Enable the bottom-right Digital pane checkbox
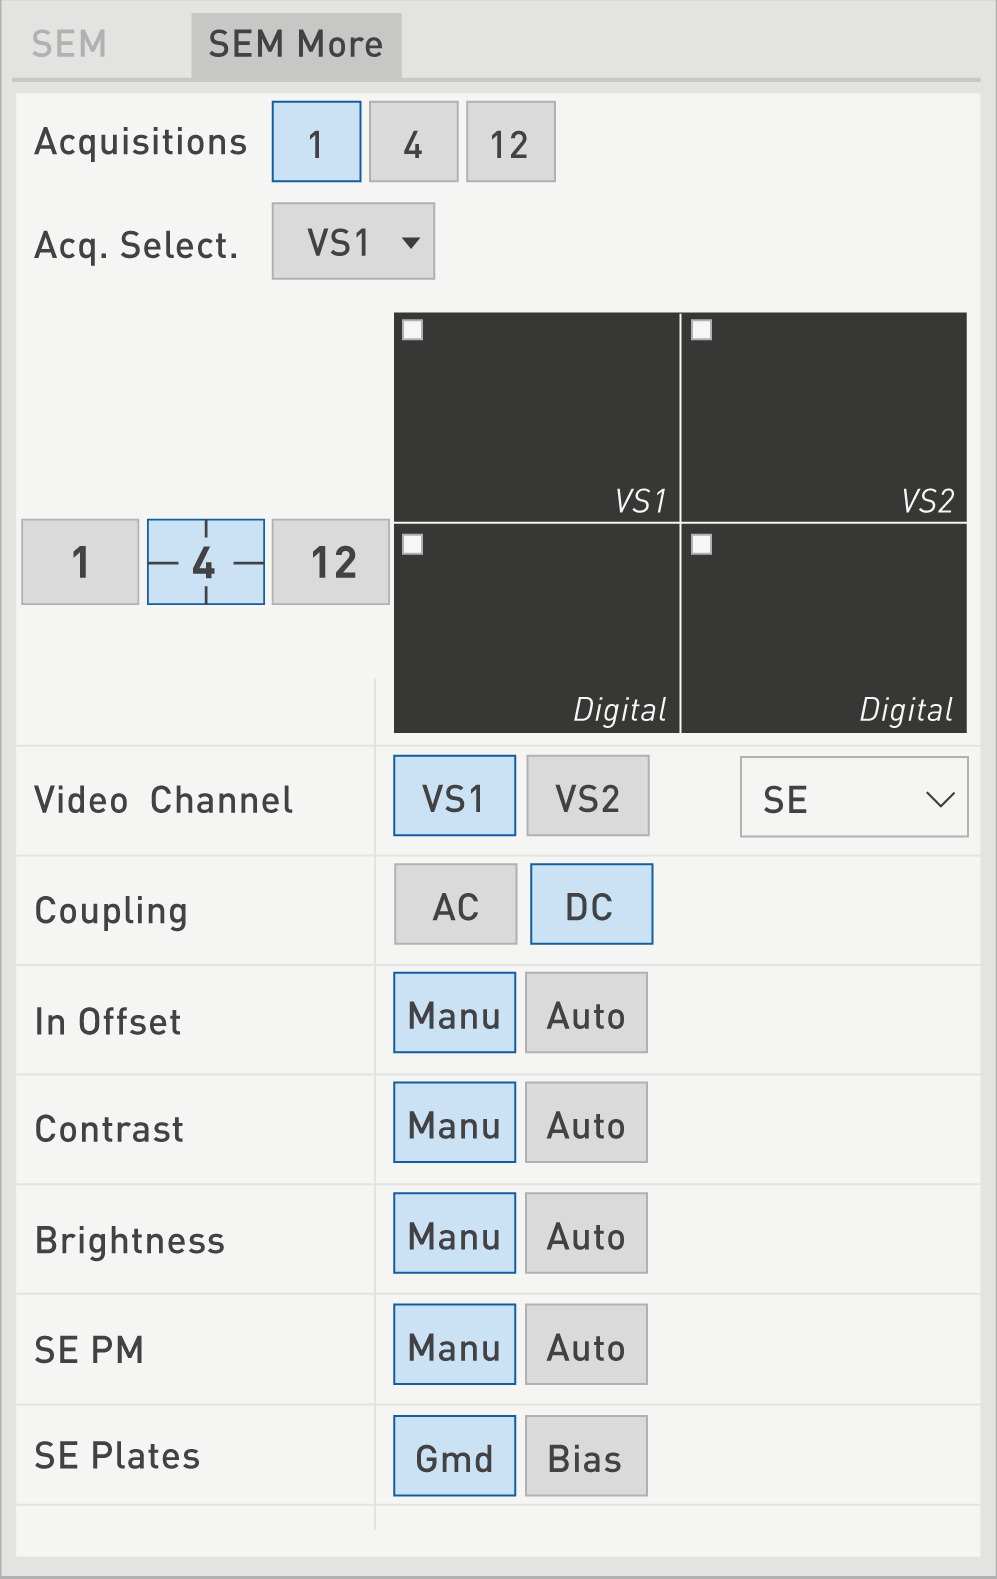The width and height of the screenshot is (997, 1579). pos(702,544)
